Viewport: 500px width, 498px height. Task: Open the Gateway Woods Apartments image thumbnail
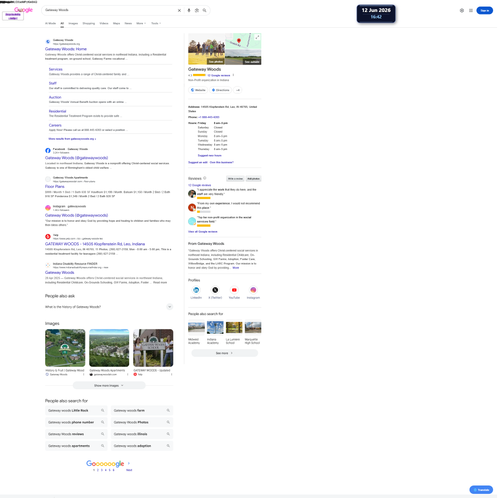tap(109, 348)
